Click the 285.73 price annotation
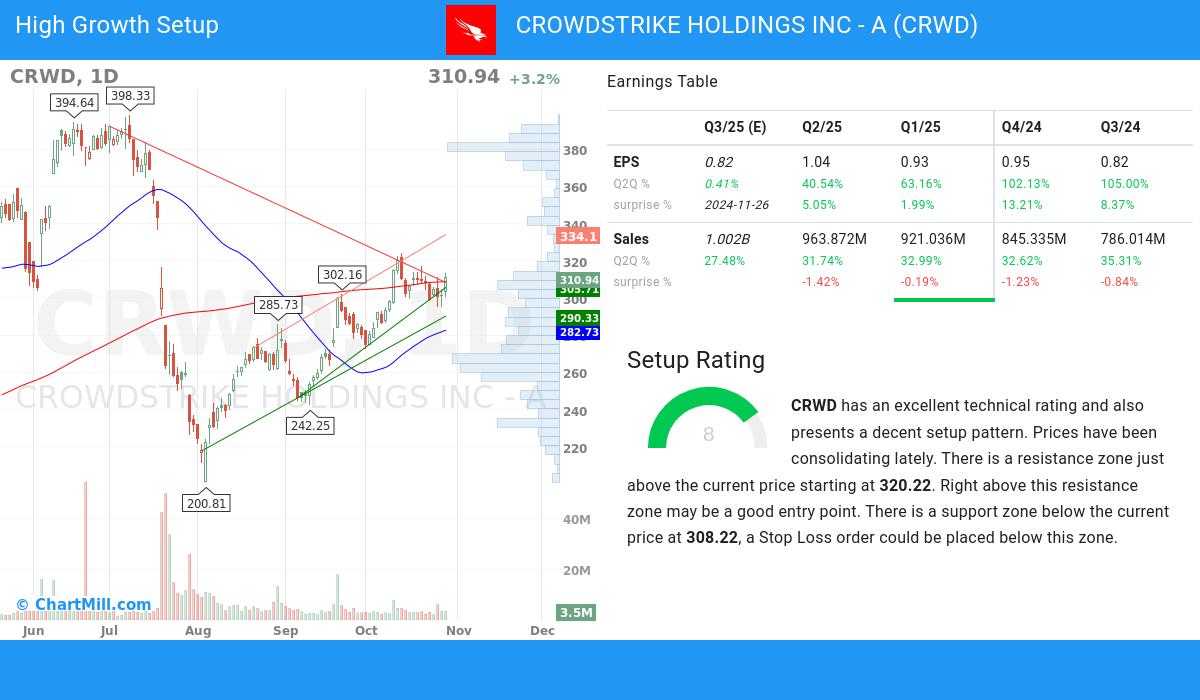 point(277,305)
